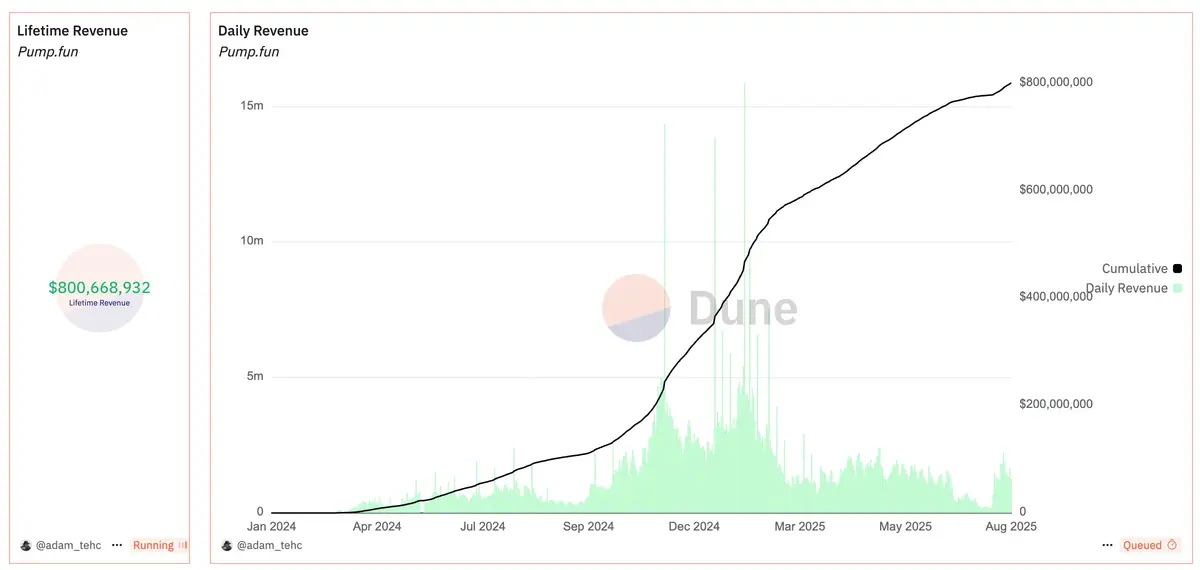Screen dimensions: 1200x570
Task: Open the Lifetime Revenue panel title
Action: click(73, 31)
